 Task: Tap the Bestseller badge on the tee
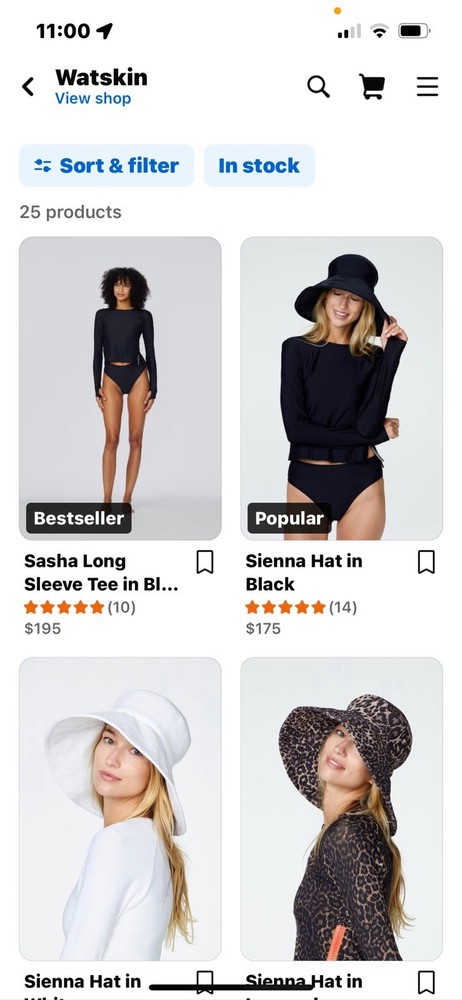pyautogui.click(x=78, y=518)
